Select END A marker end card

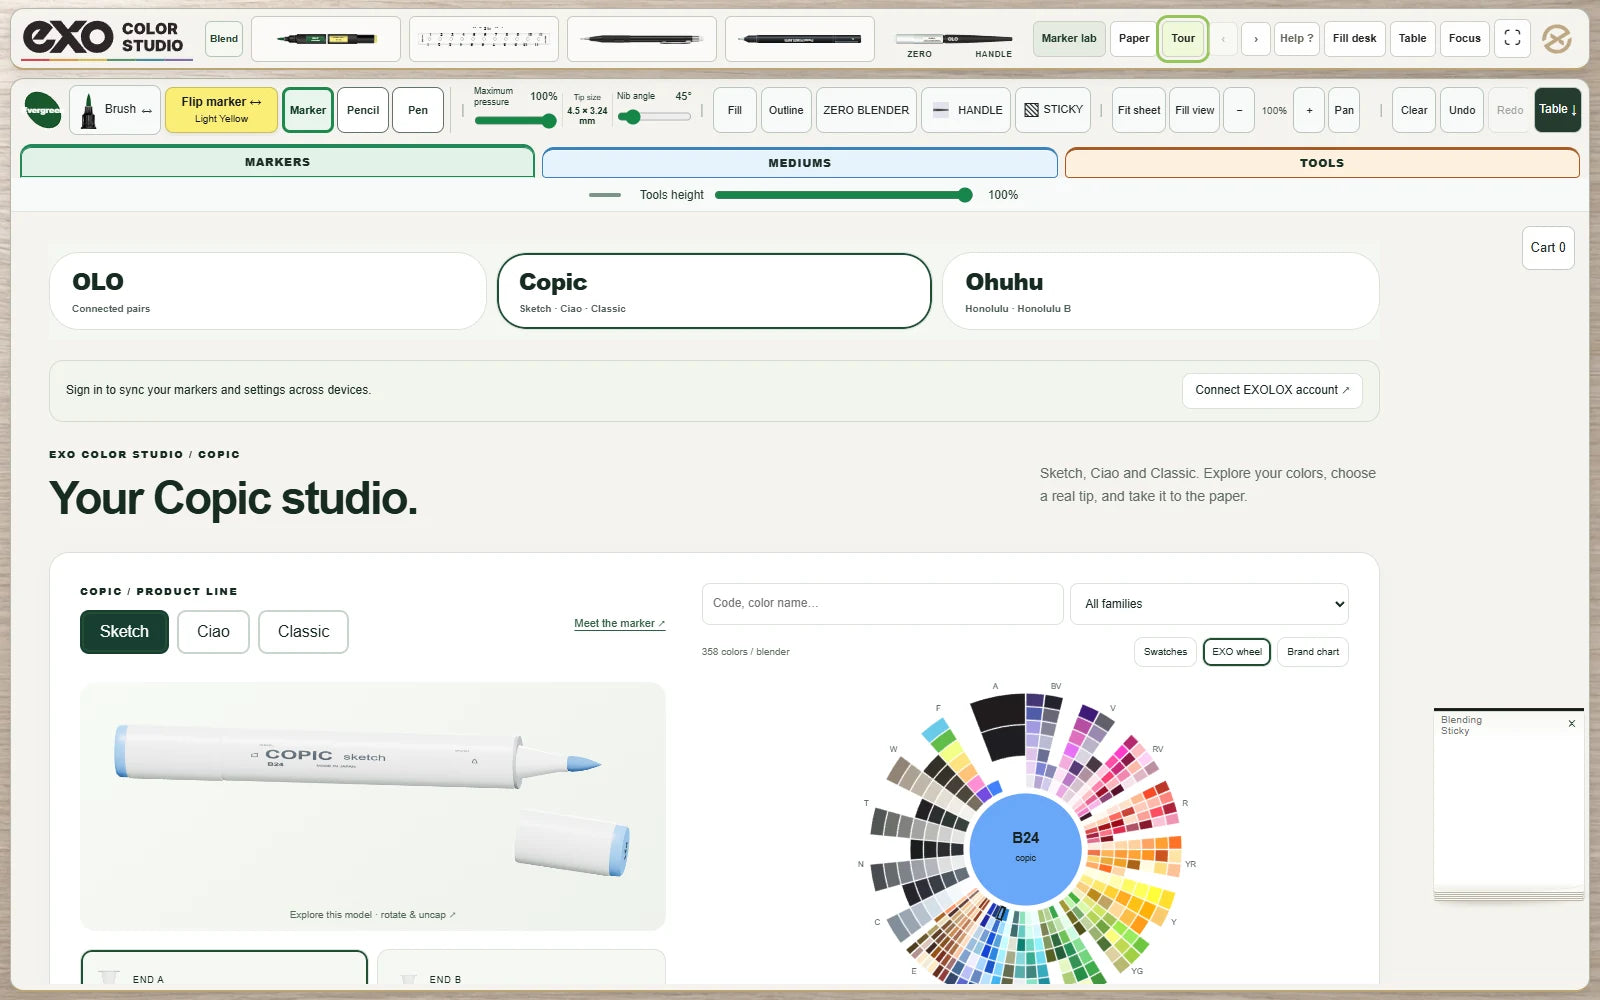[x=224, y=968]
